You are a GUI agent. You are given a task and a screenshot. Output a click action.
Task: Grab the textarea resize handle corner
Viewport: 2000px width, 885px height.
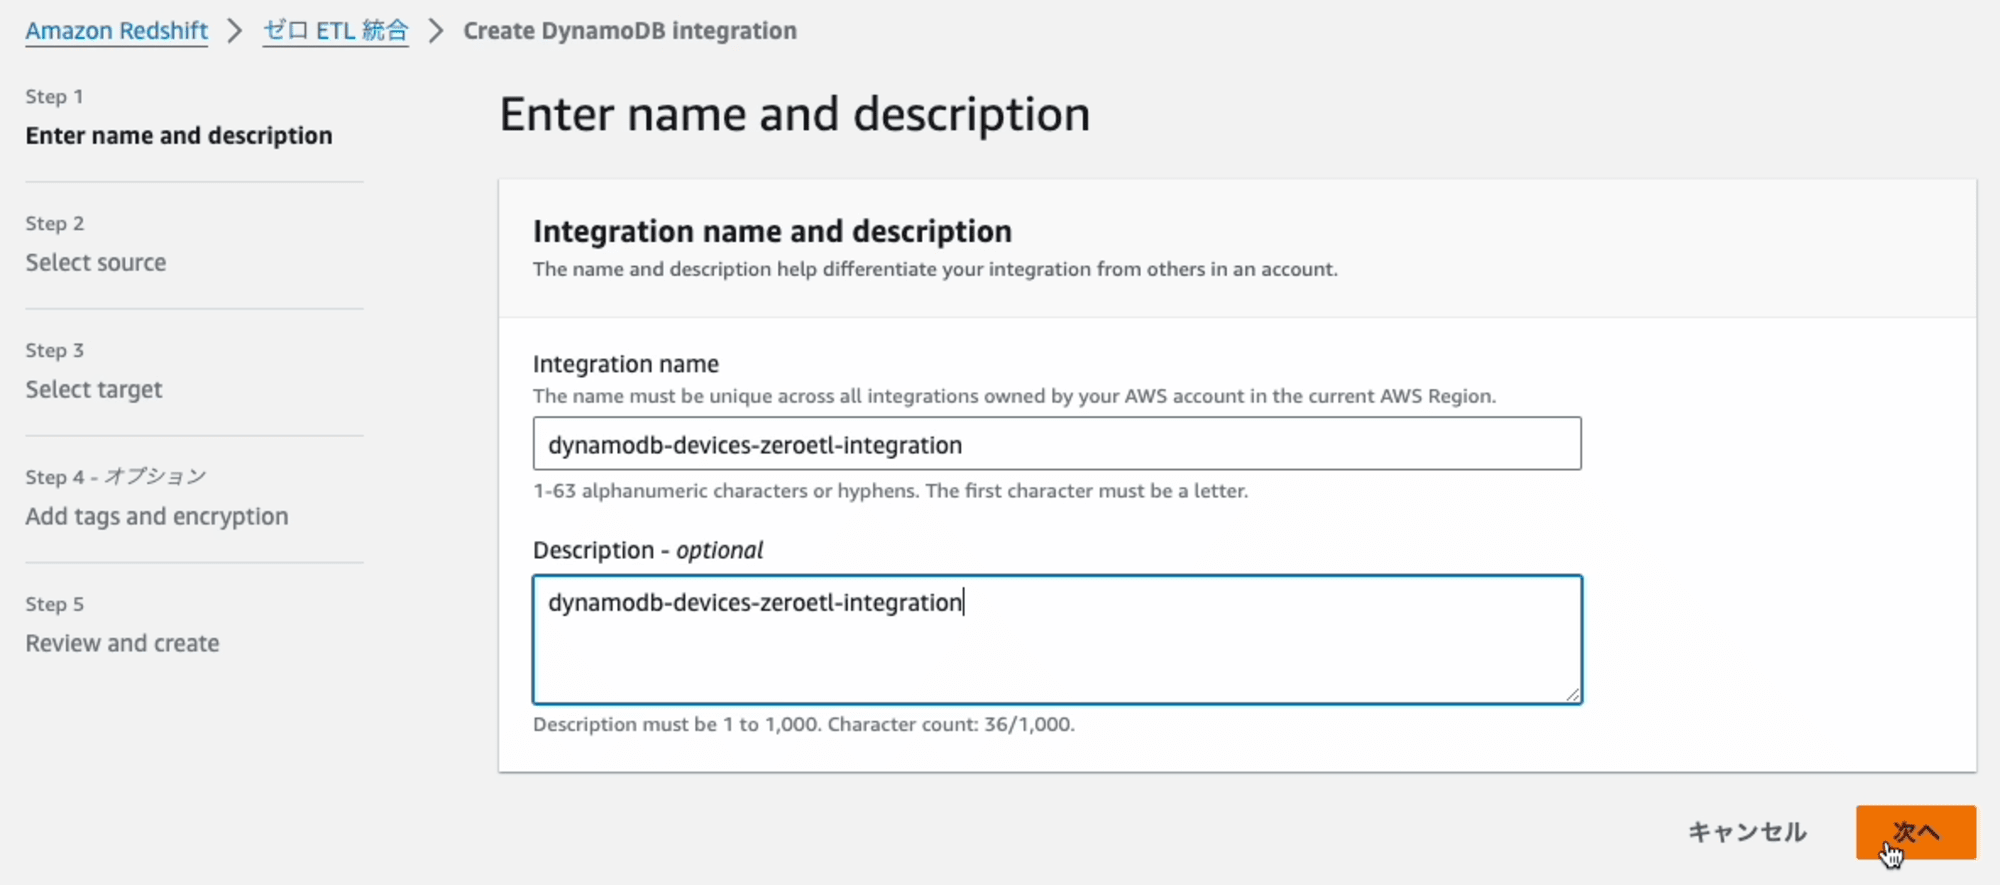[x=1572, y=694]
